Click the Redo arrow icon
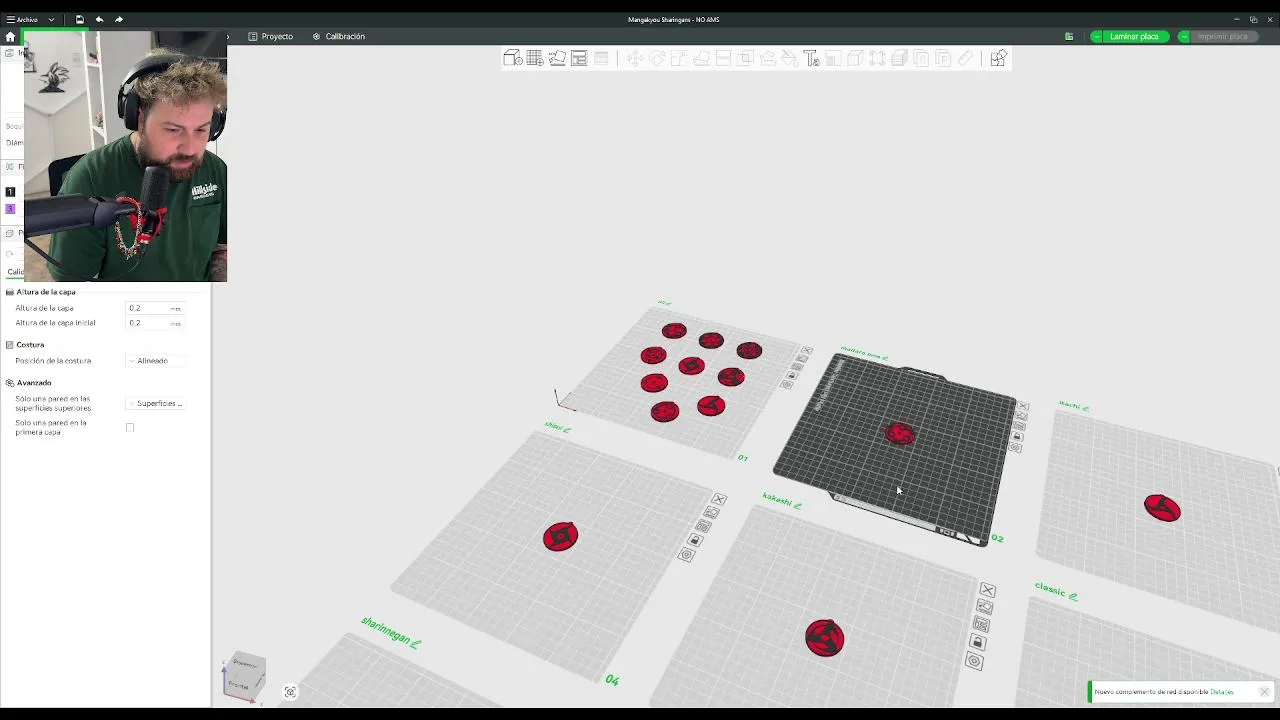 click(118, 19)
